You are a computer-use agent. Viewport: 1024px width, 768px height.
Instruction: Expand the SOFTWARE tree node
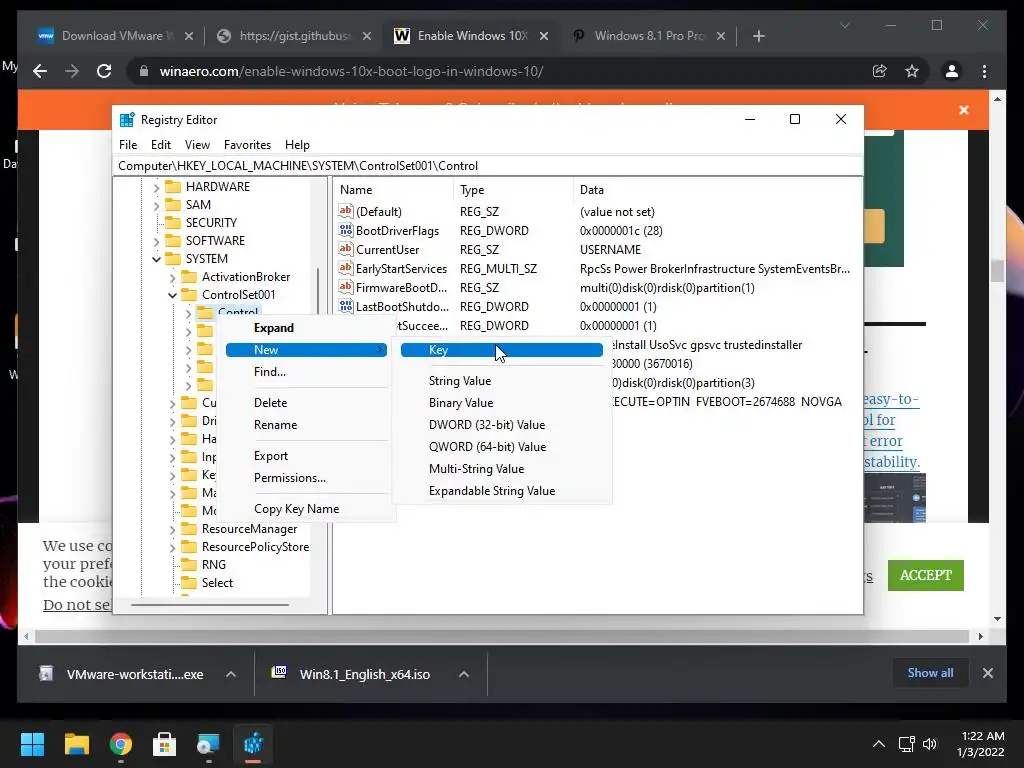pos(156,242)
